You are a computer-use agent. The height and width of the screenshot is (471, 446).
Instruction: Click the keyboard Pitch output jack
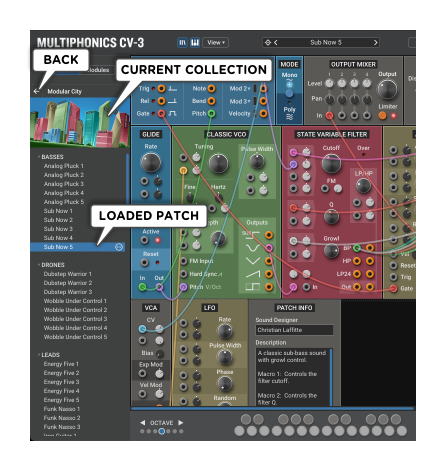click(x=211, y=114)
